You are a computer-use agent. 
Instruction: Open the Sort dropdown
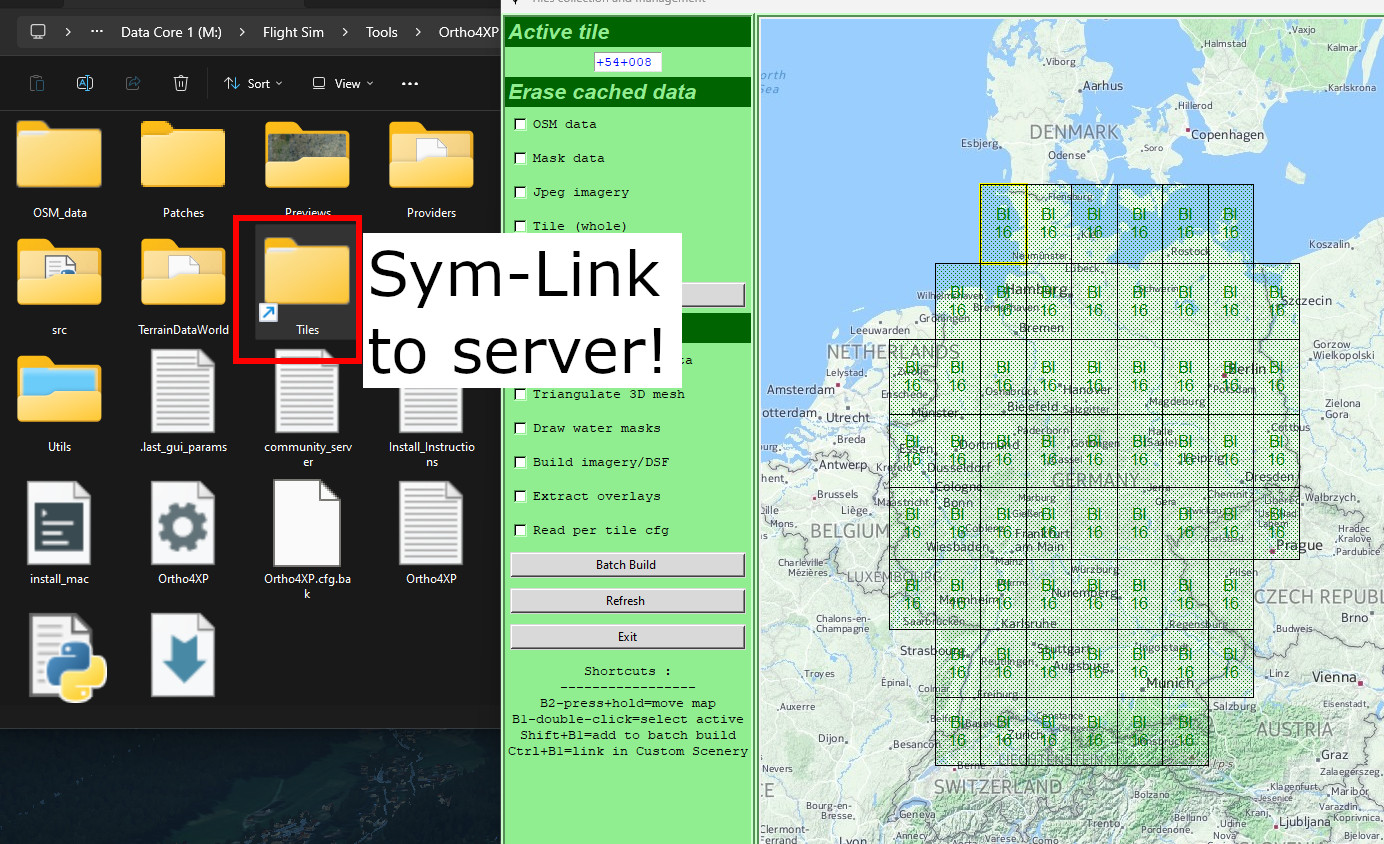click(253, 83)
